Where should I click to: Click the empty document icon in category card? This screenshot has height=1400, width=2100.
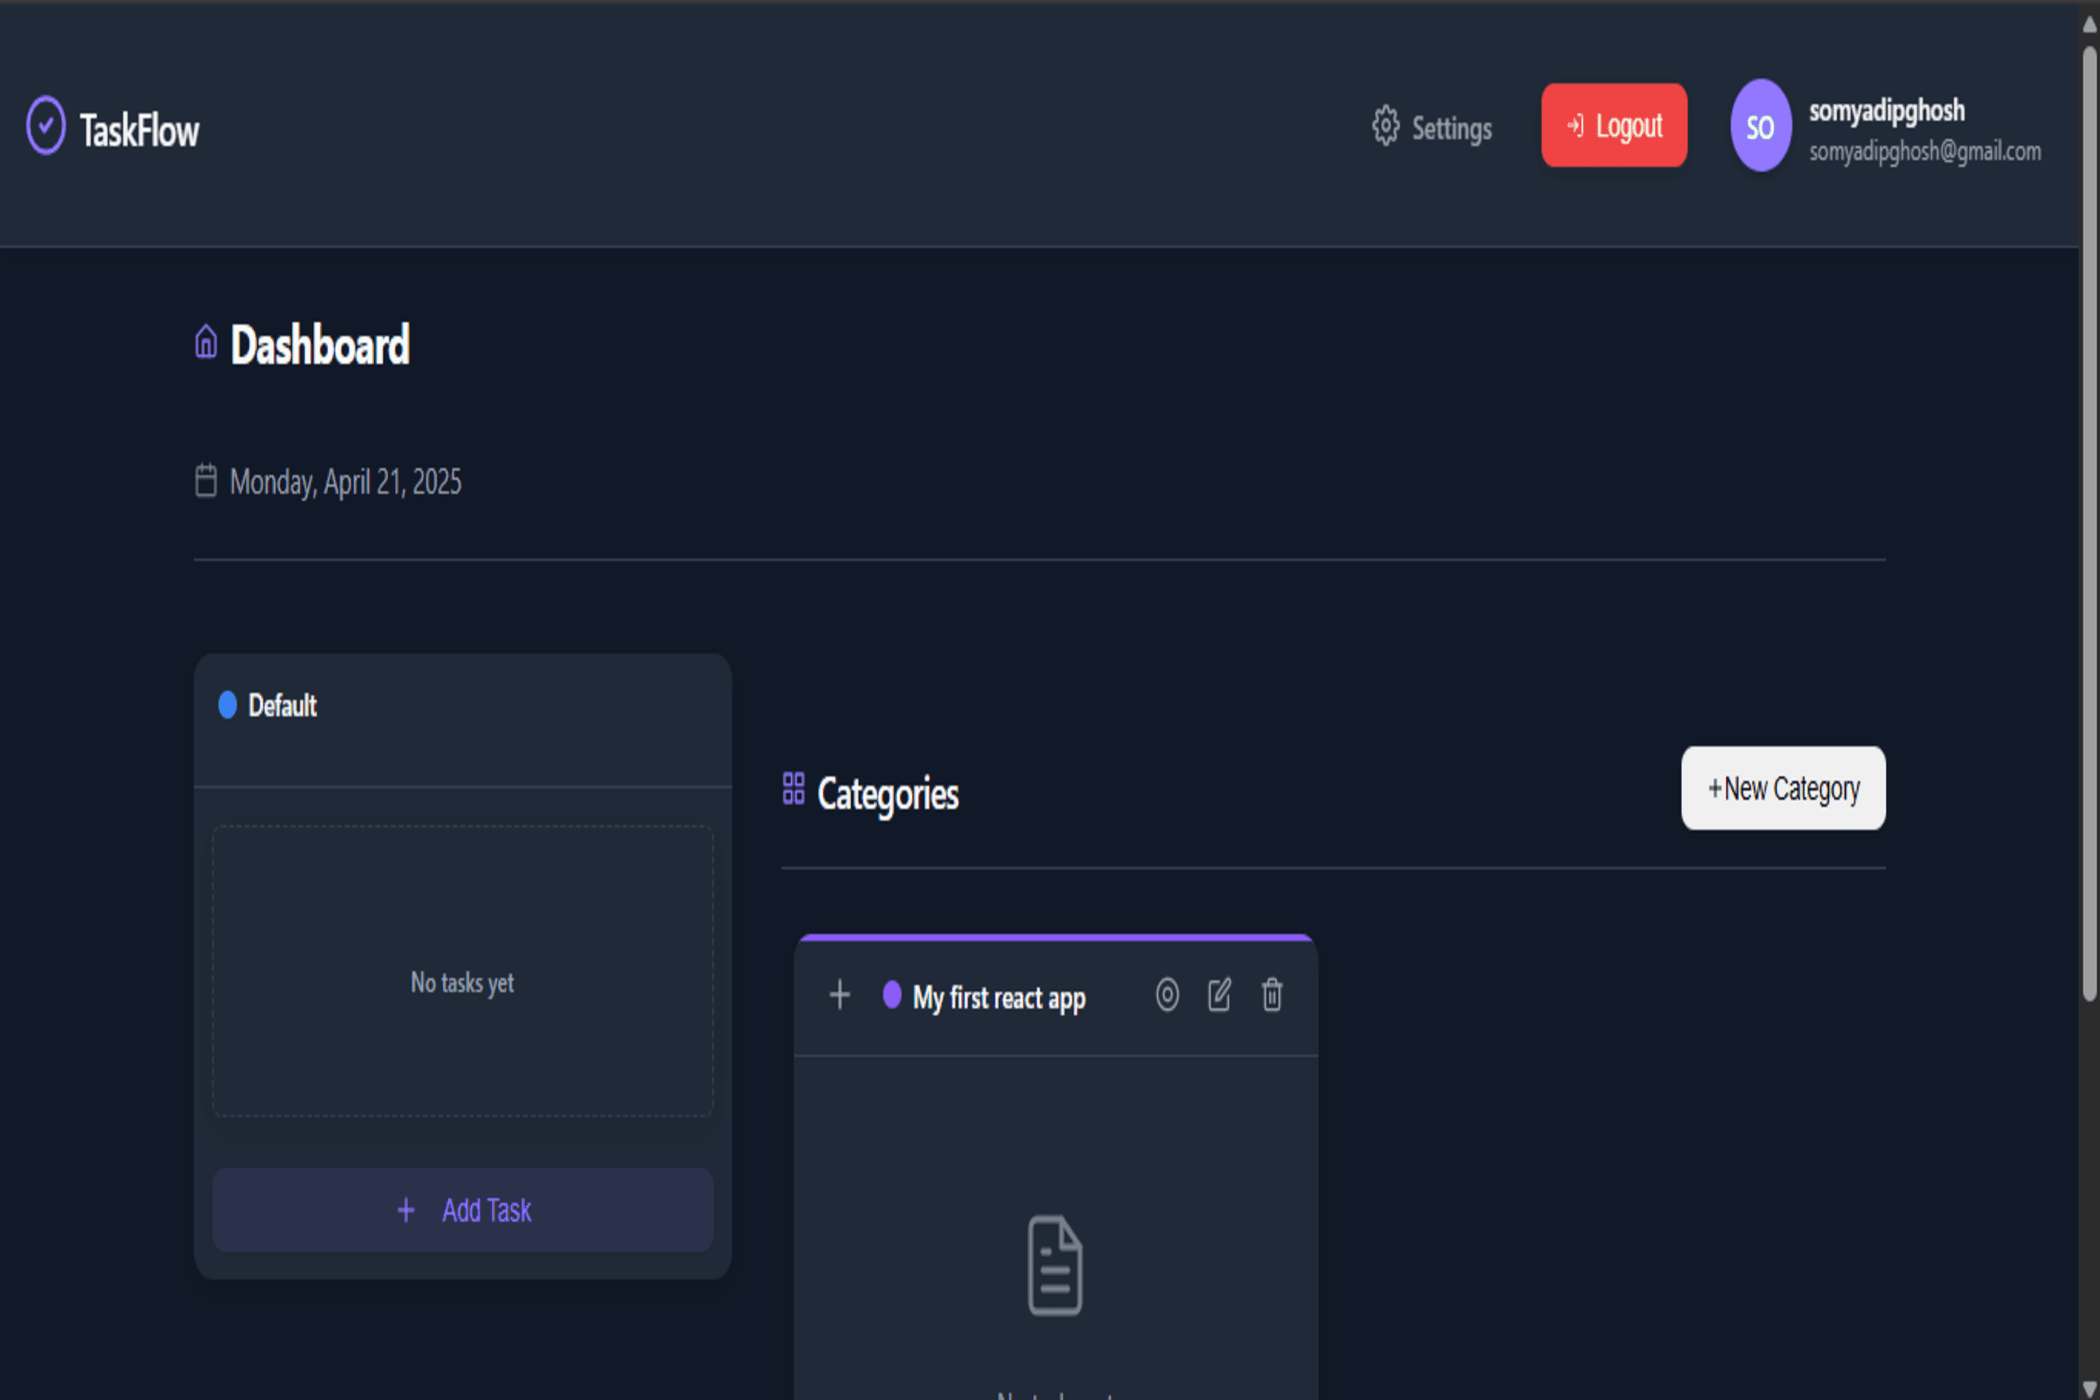[1055, 1265]
